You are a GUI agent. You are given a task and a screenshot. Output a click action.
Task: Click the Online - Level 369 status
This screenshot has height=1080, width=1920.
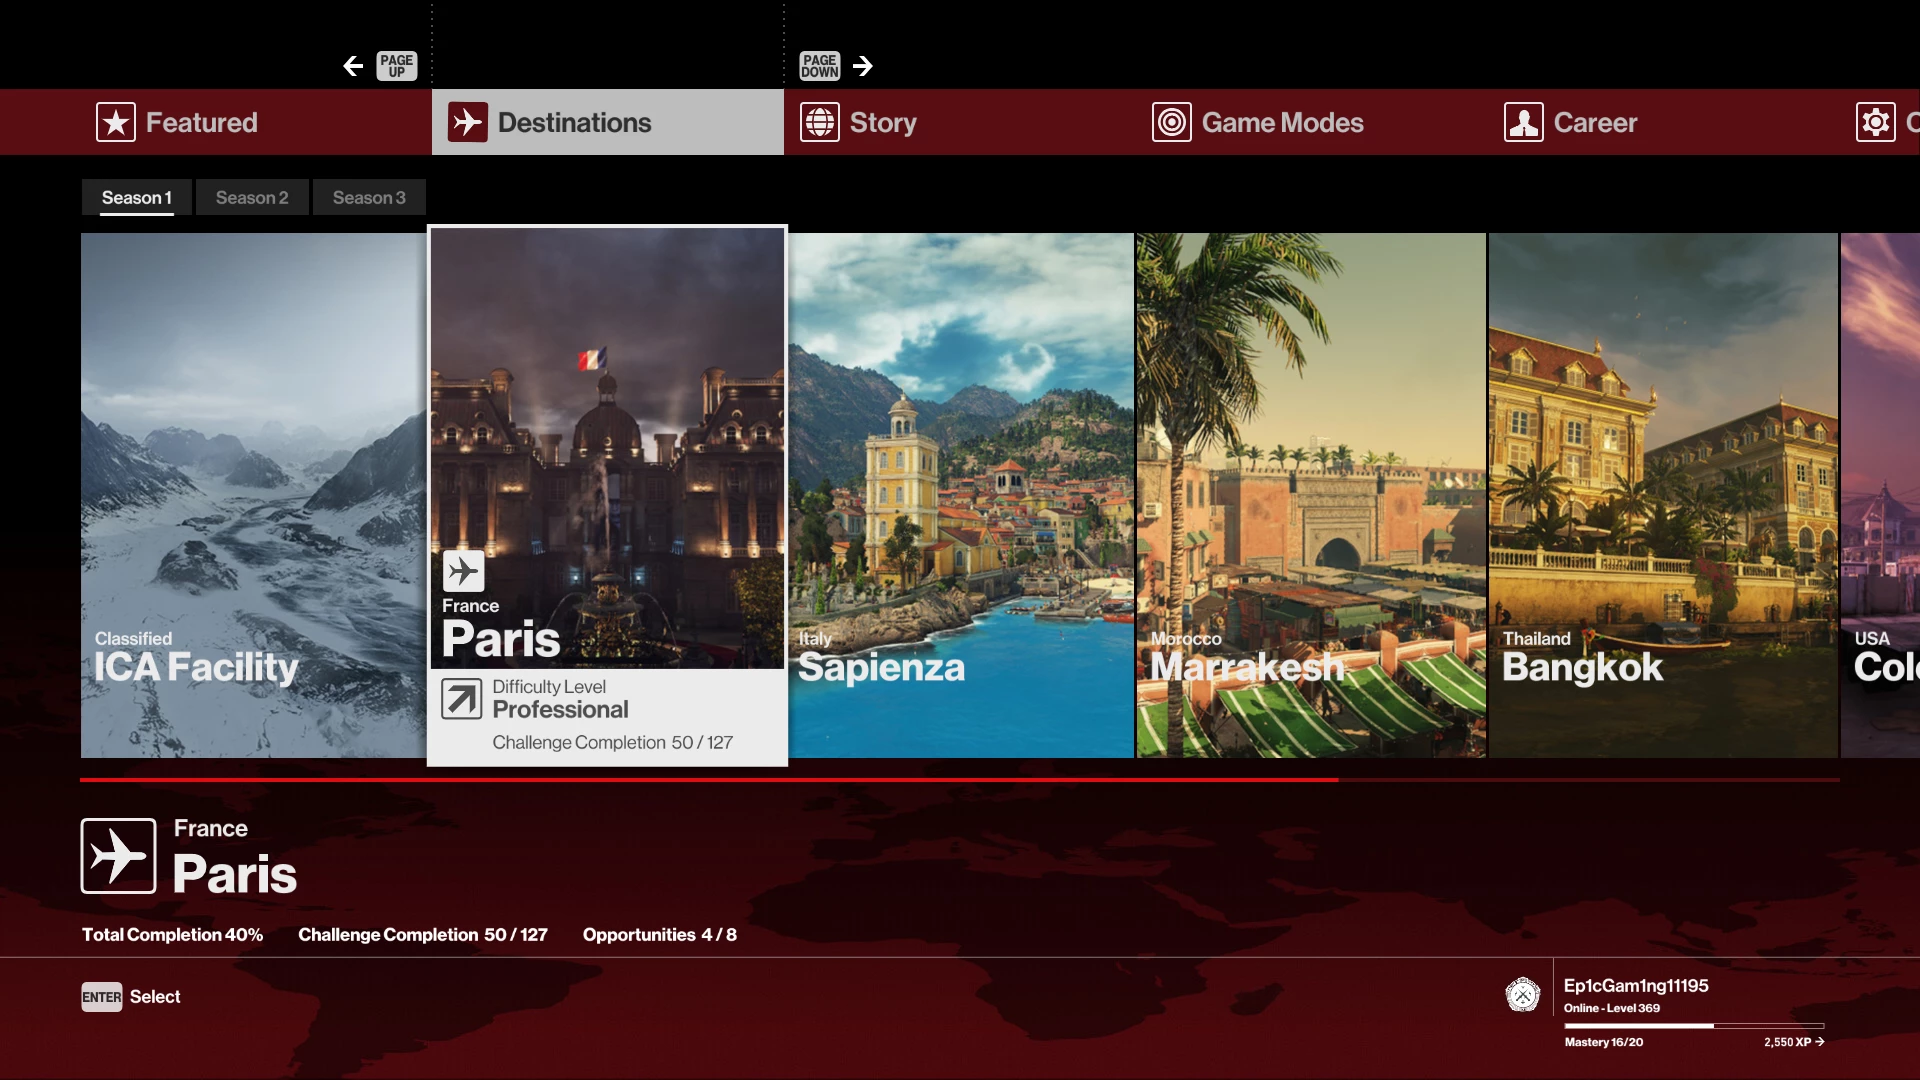pos(1612,1008)
